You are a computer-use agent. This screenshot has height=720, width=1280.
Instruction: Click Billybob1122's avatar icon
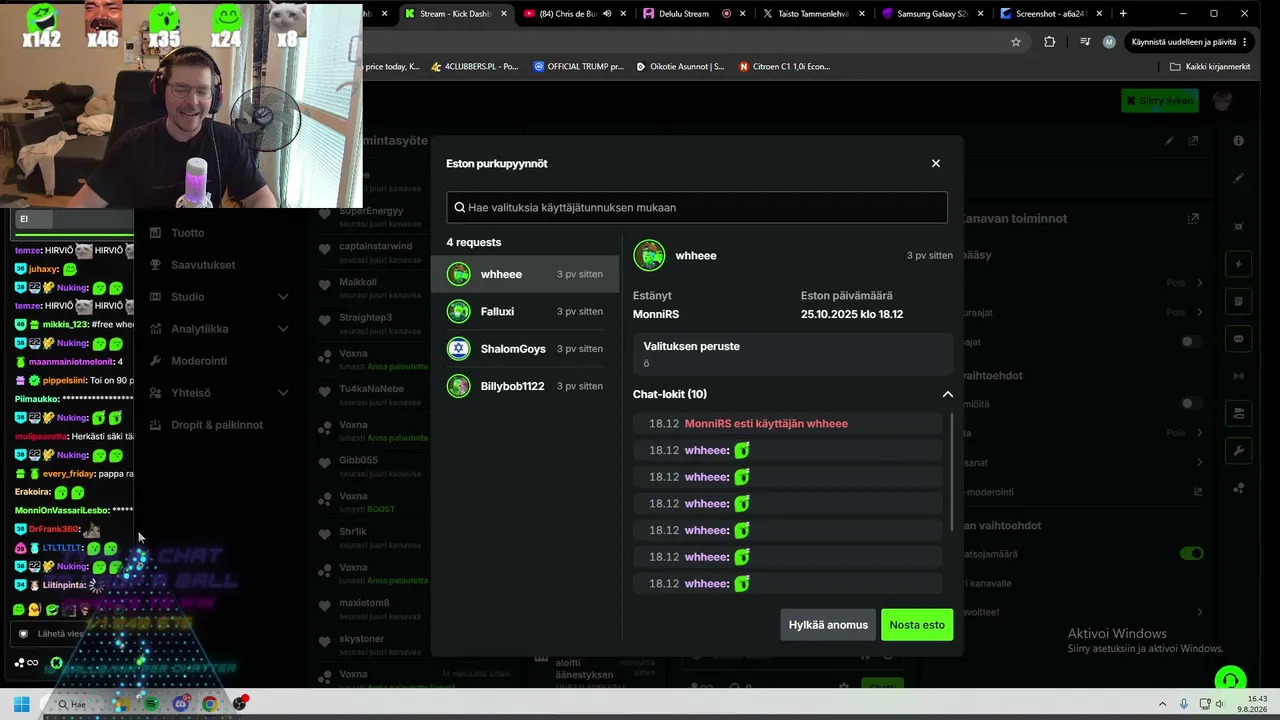pyautogui.click(x=459, y=385)
